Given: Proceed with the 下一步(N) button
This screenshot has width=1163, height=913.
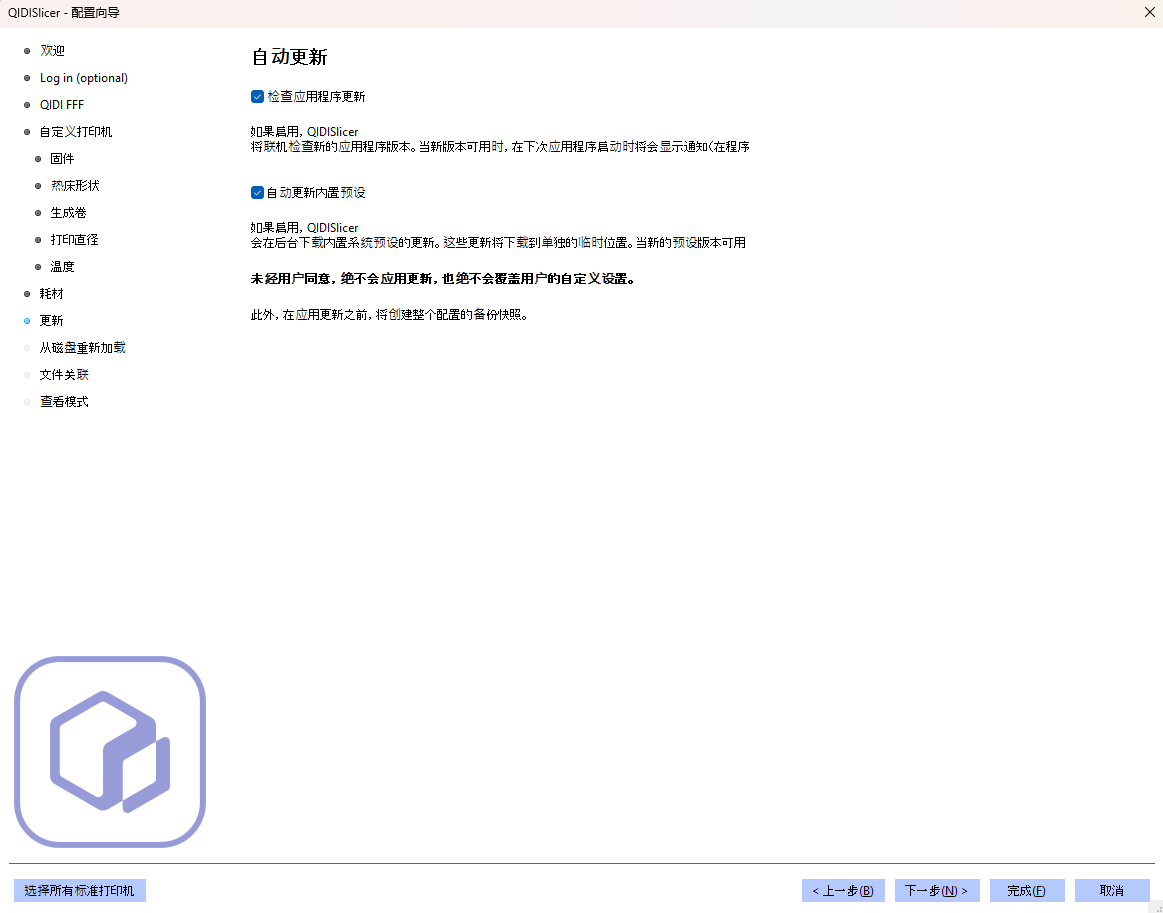Looking at the screenshot, I should [x=937, y=891].
